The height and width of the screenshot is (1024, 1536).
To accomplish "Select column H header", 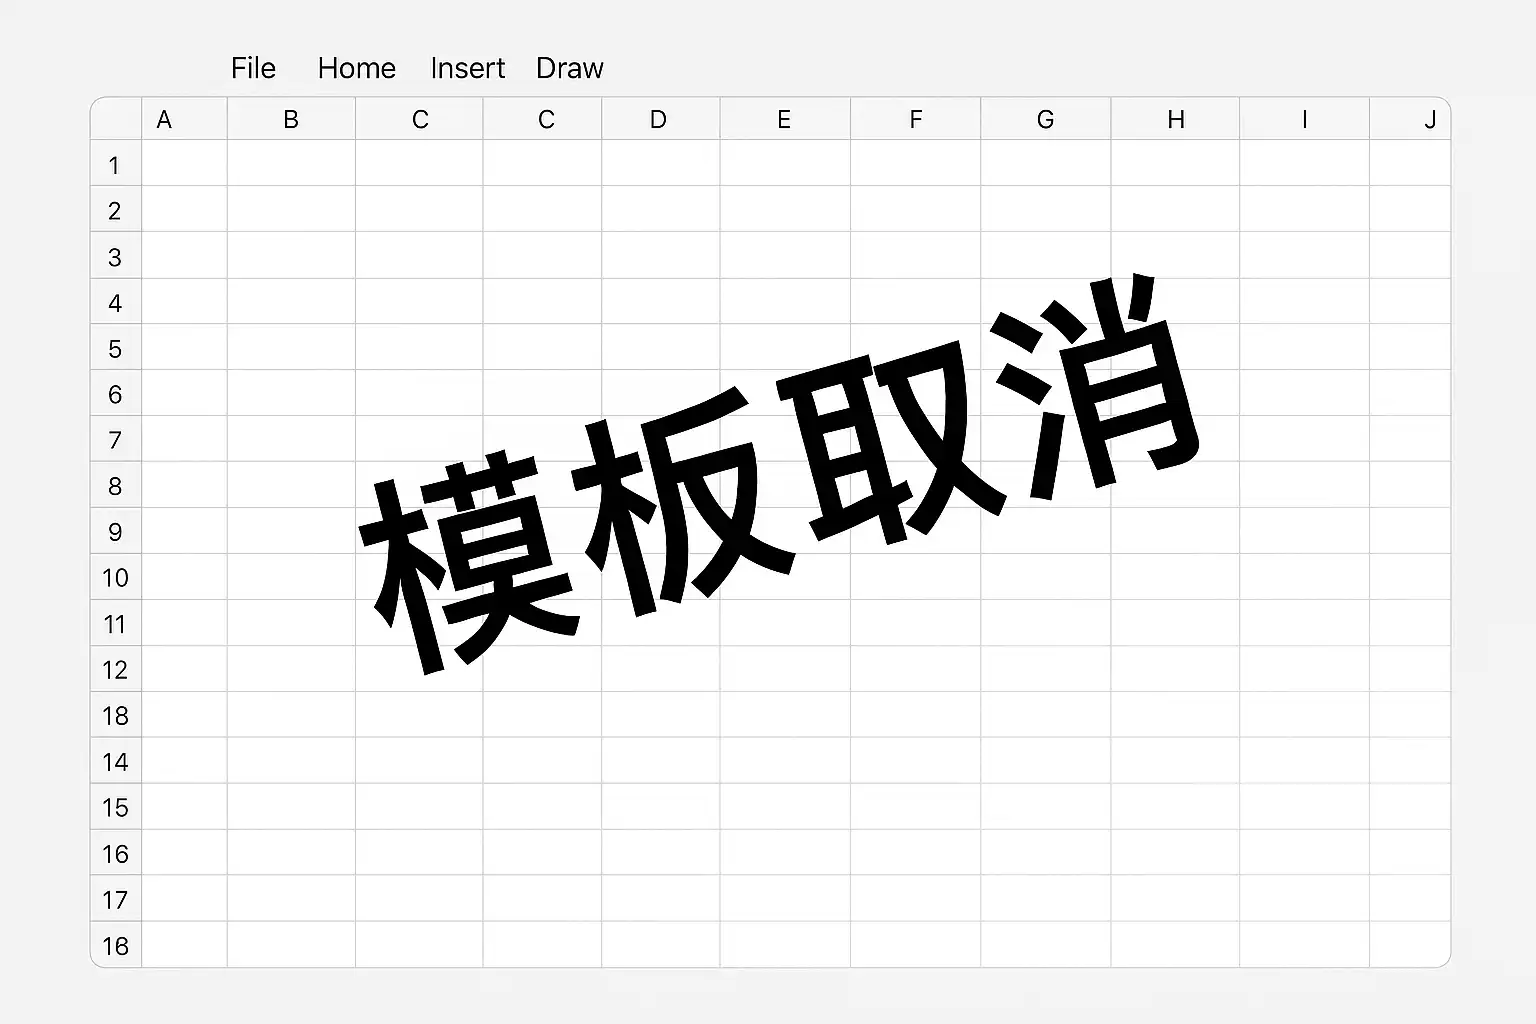I will click(1175, 119).
